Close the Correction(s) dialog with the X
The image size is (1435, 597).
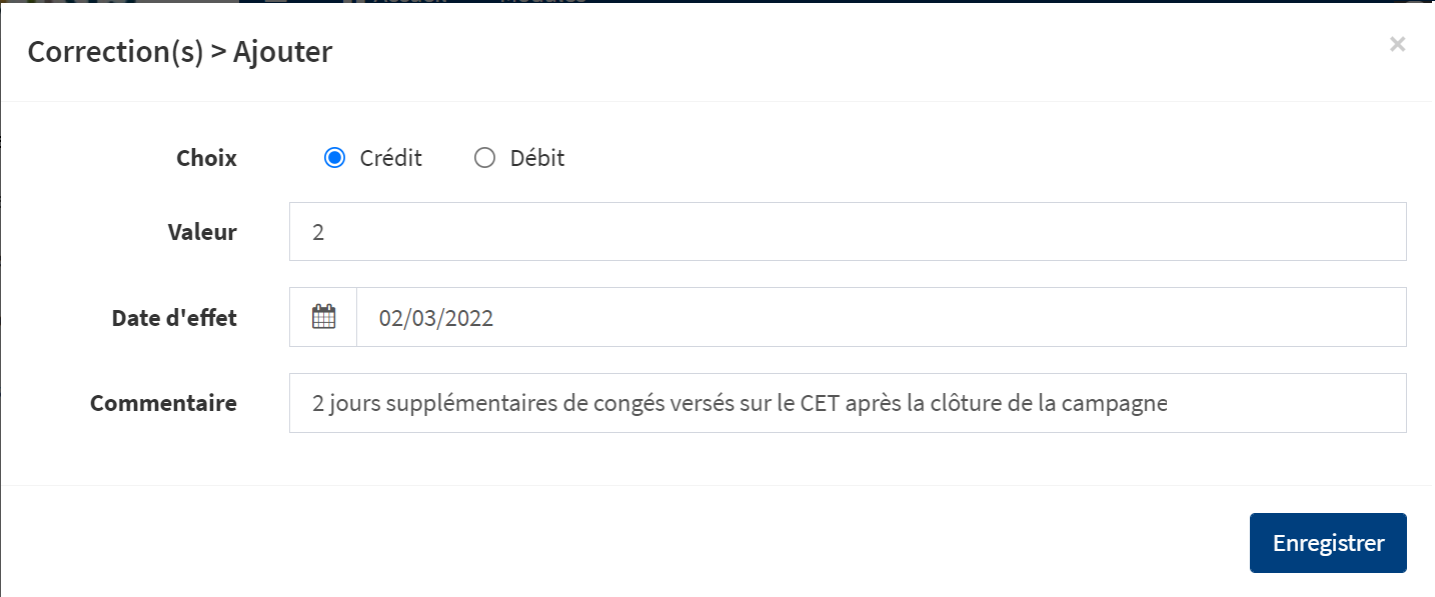[1397, 44]
